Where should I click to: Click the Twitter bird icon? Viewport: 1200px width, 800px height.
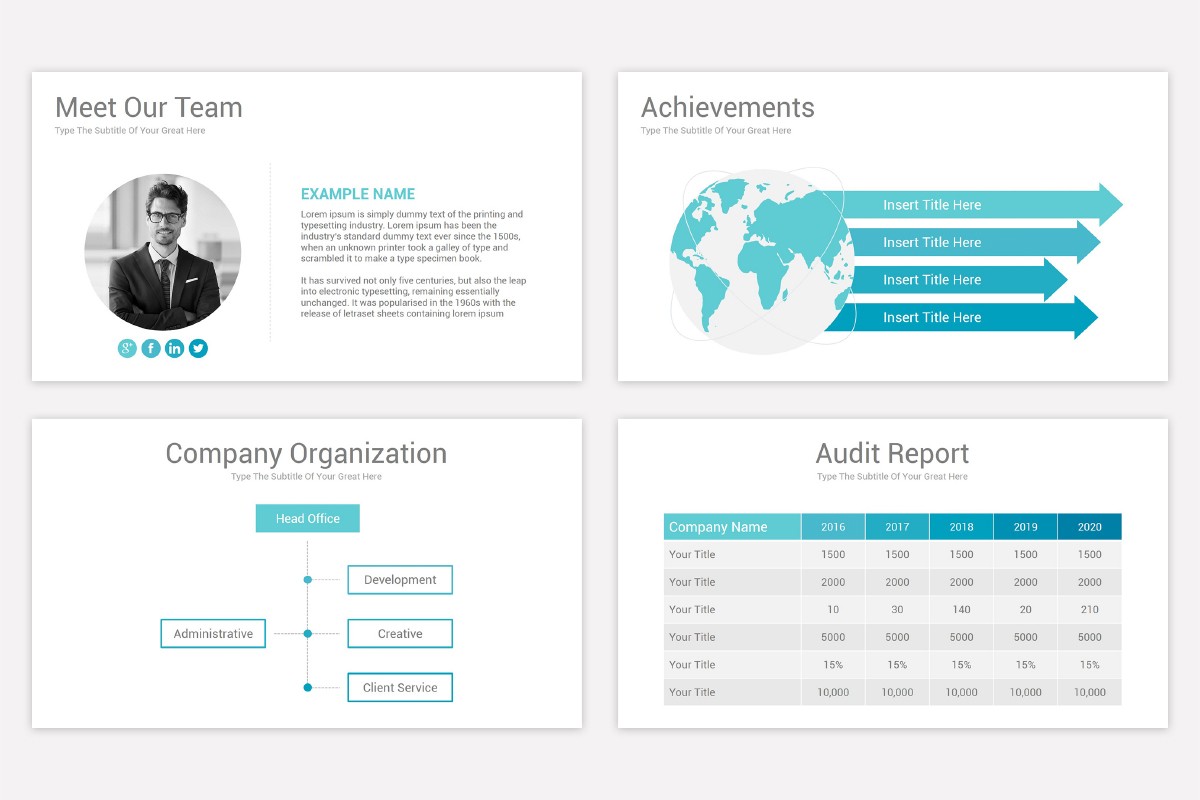198,348
